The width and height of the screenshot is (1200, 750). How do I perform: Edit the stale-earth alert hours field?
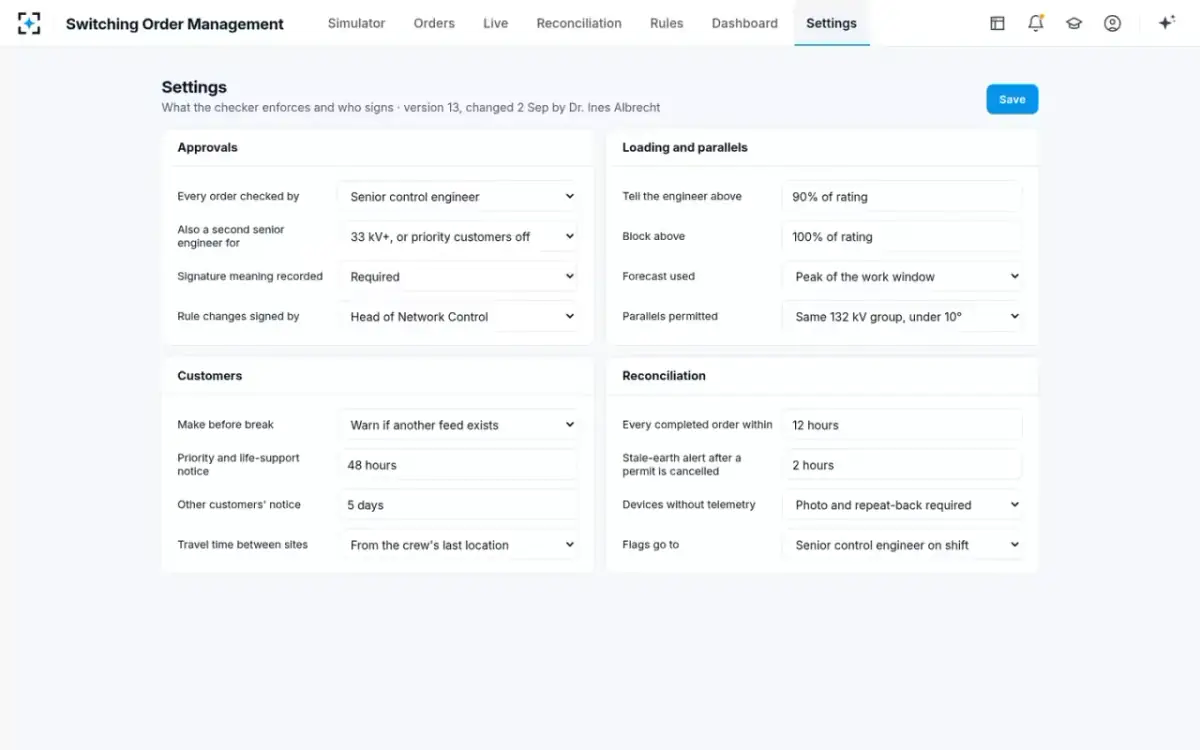(903, 465)
